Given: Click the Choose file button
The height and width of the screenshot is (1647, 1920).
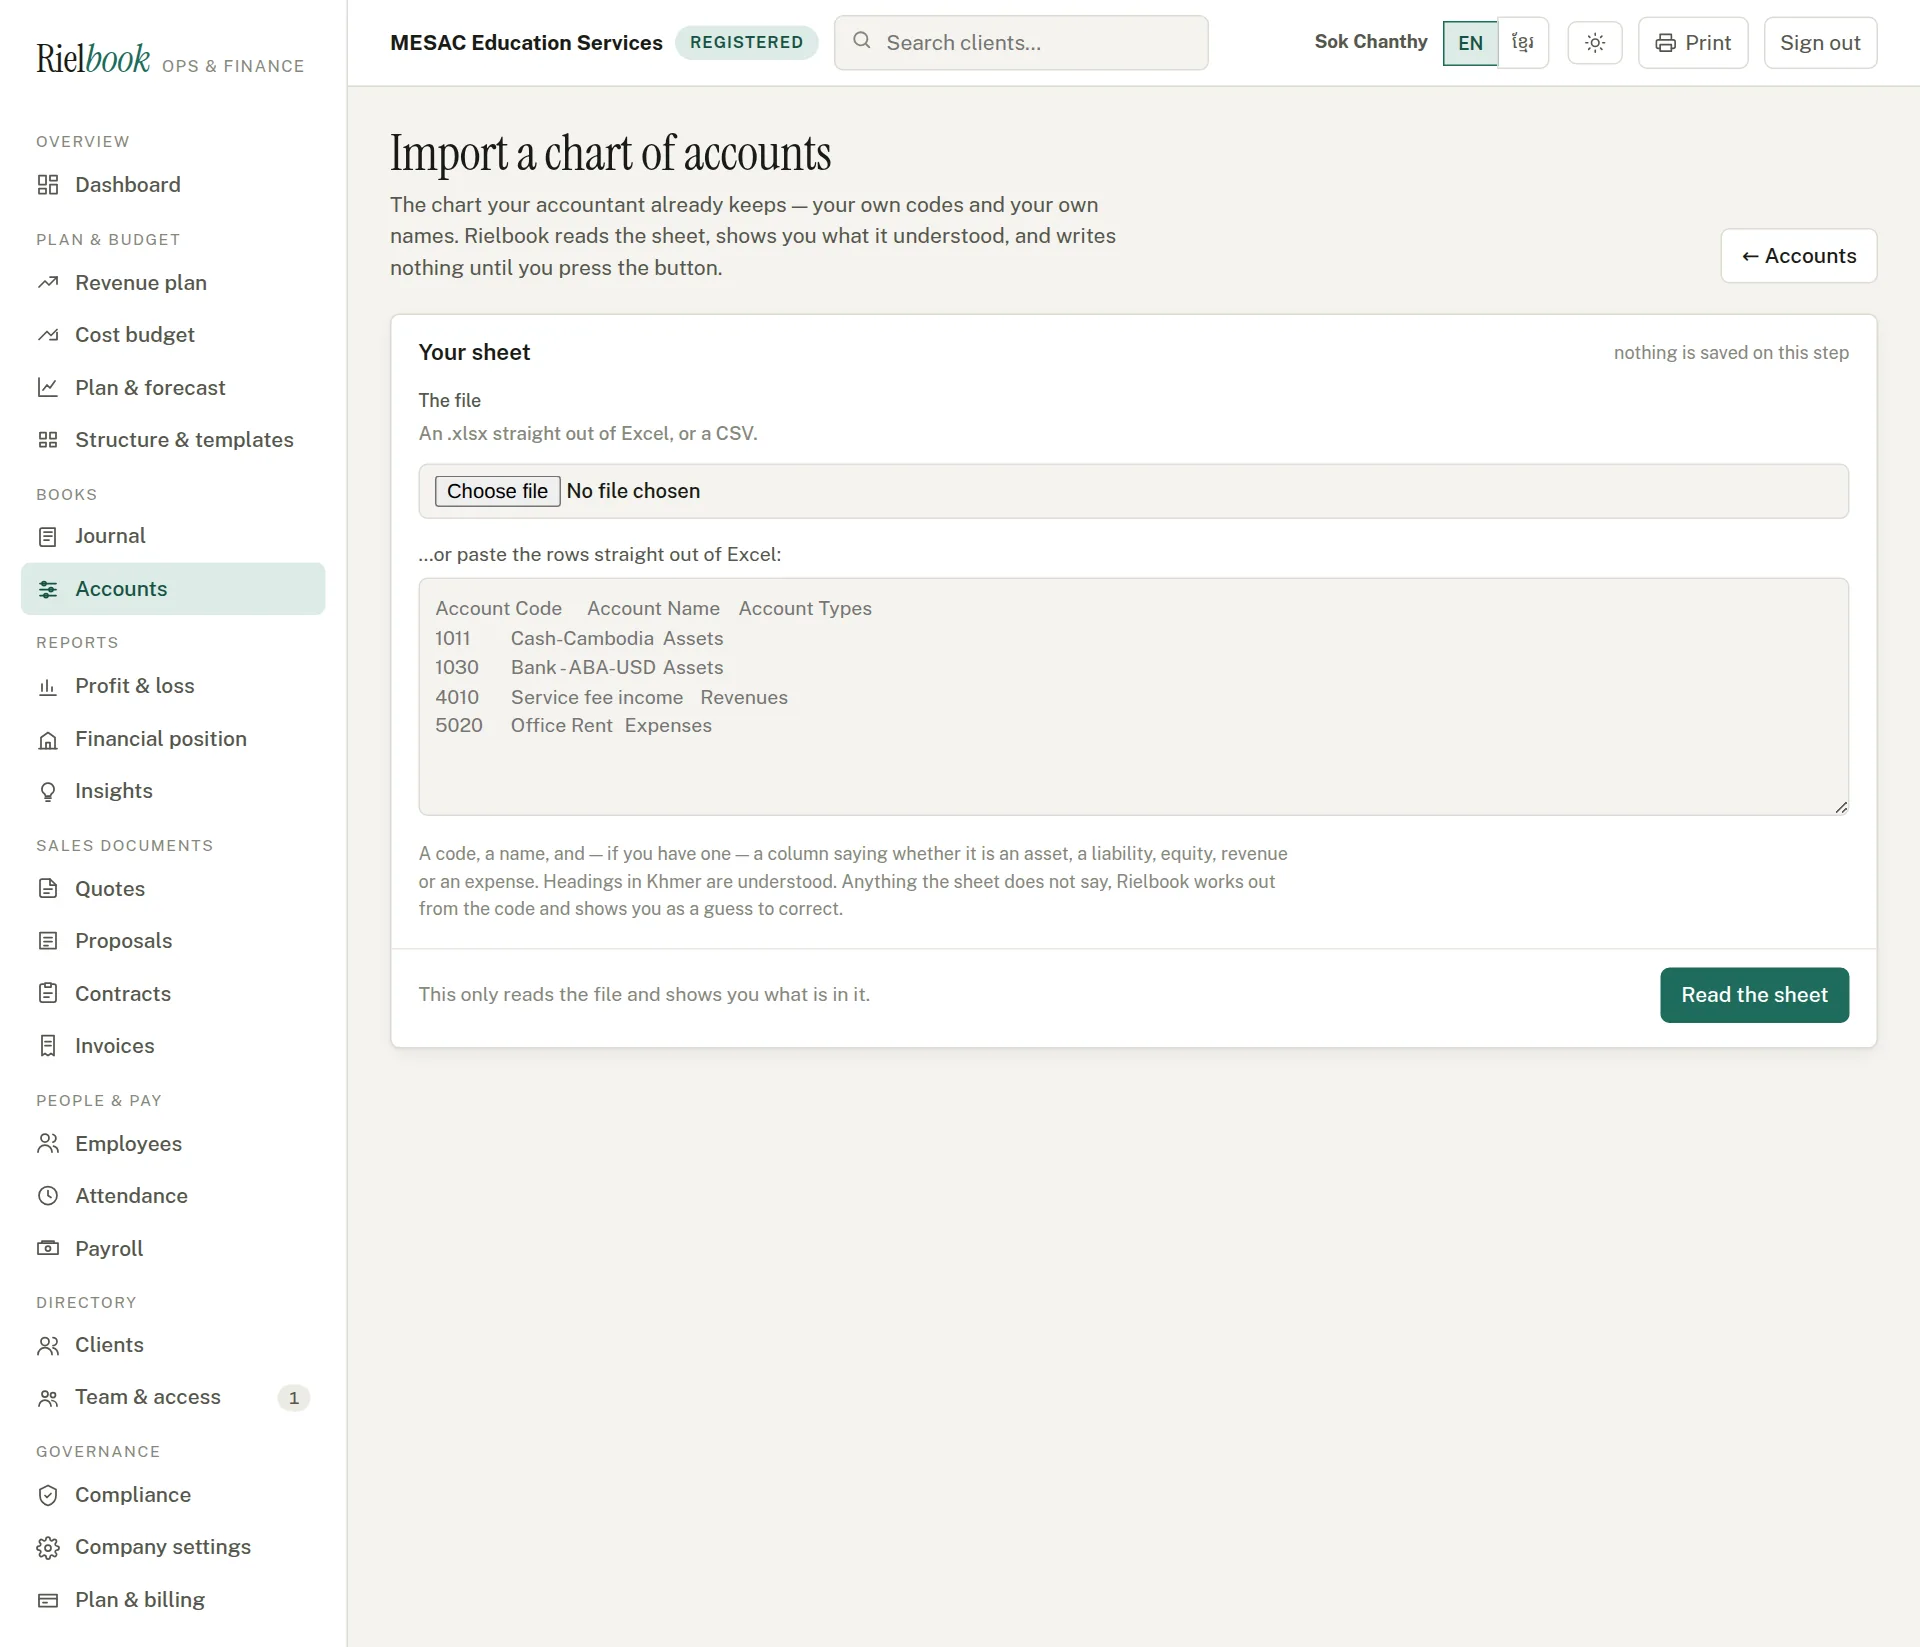Looking at the screenshot, I should tap(497, 491).
